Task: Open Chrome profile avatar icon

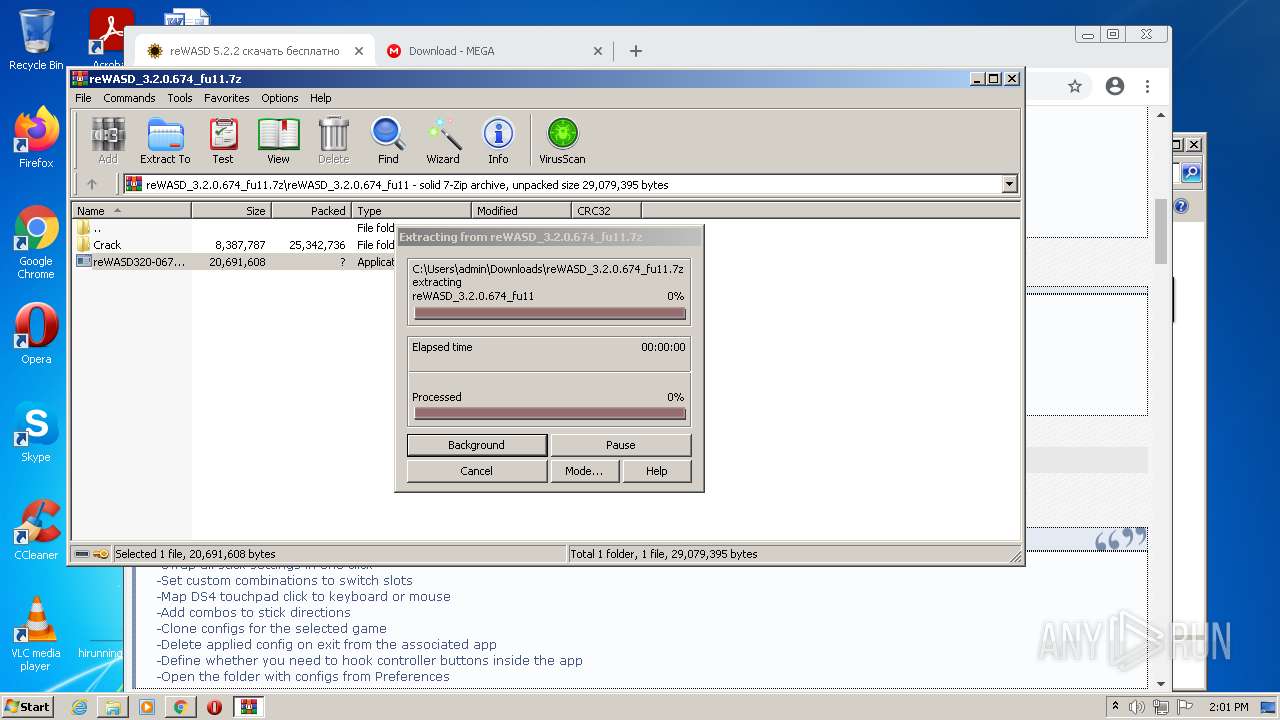Action: (1115, 87)
